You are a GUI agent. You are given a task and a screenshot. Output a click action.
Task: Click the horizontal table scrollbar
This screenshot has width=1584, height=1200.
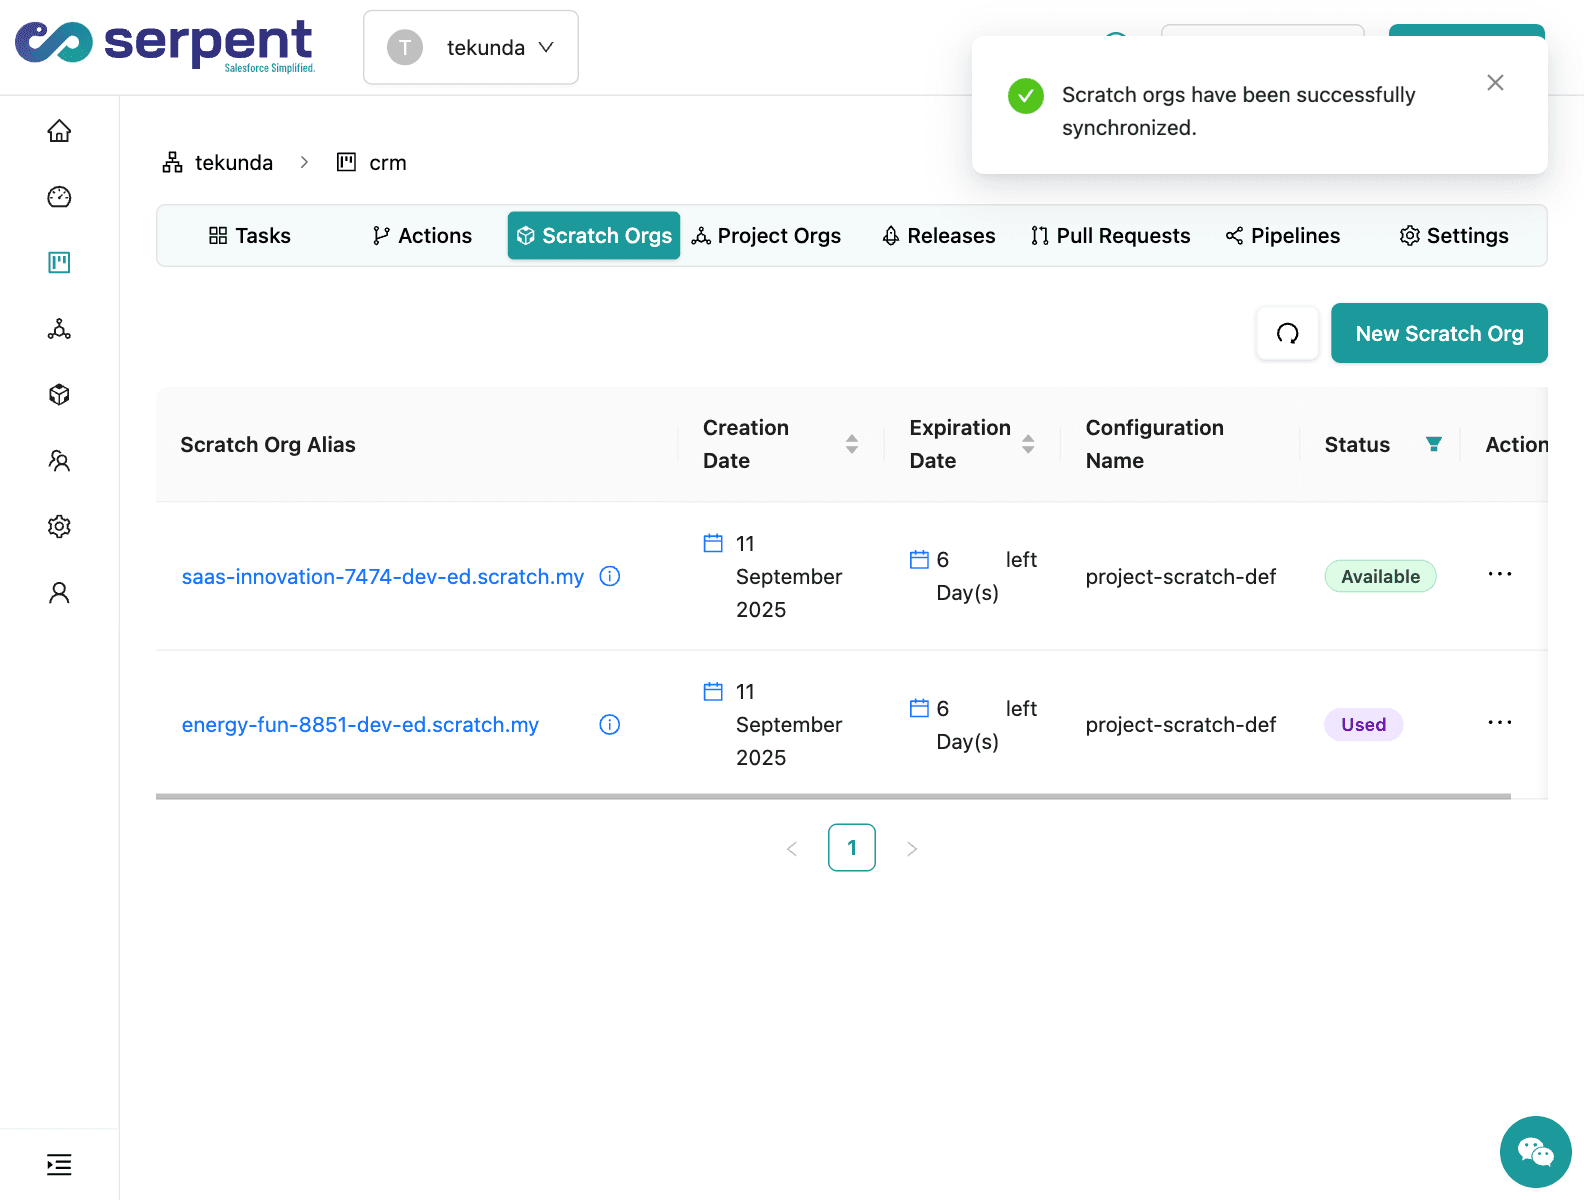coord(832,797)
